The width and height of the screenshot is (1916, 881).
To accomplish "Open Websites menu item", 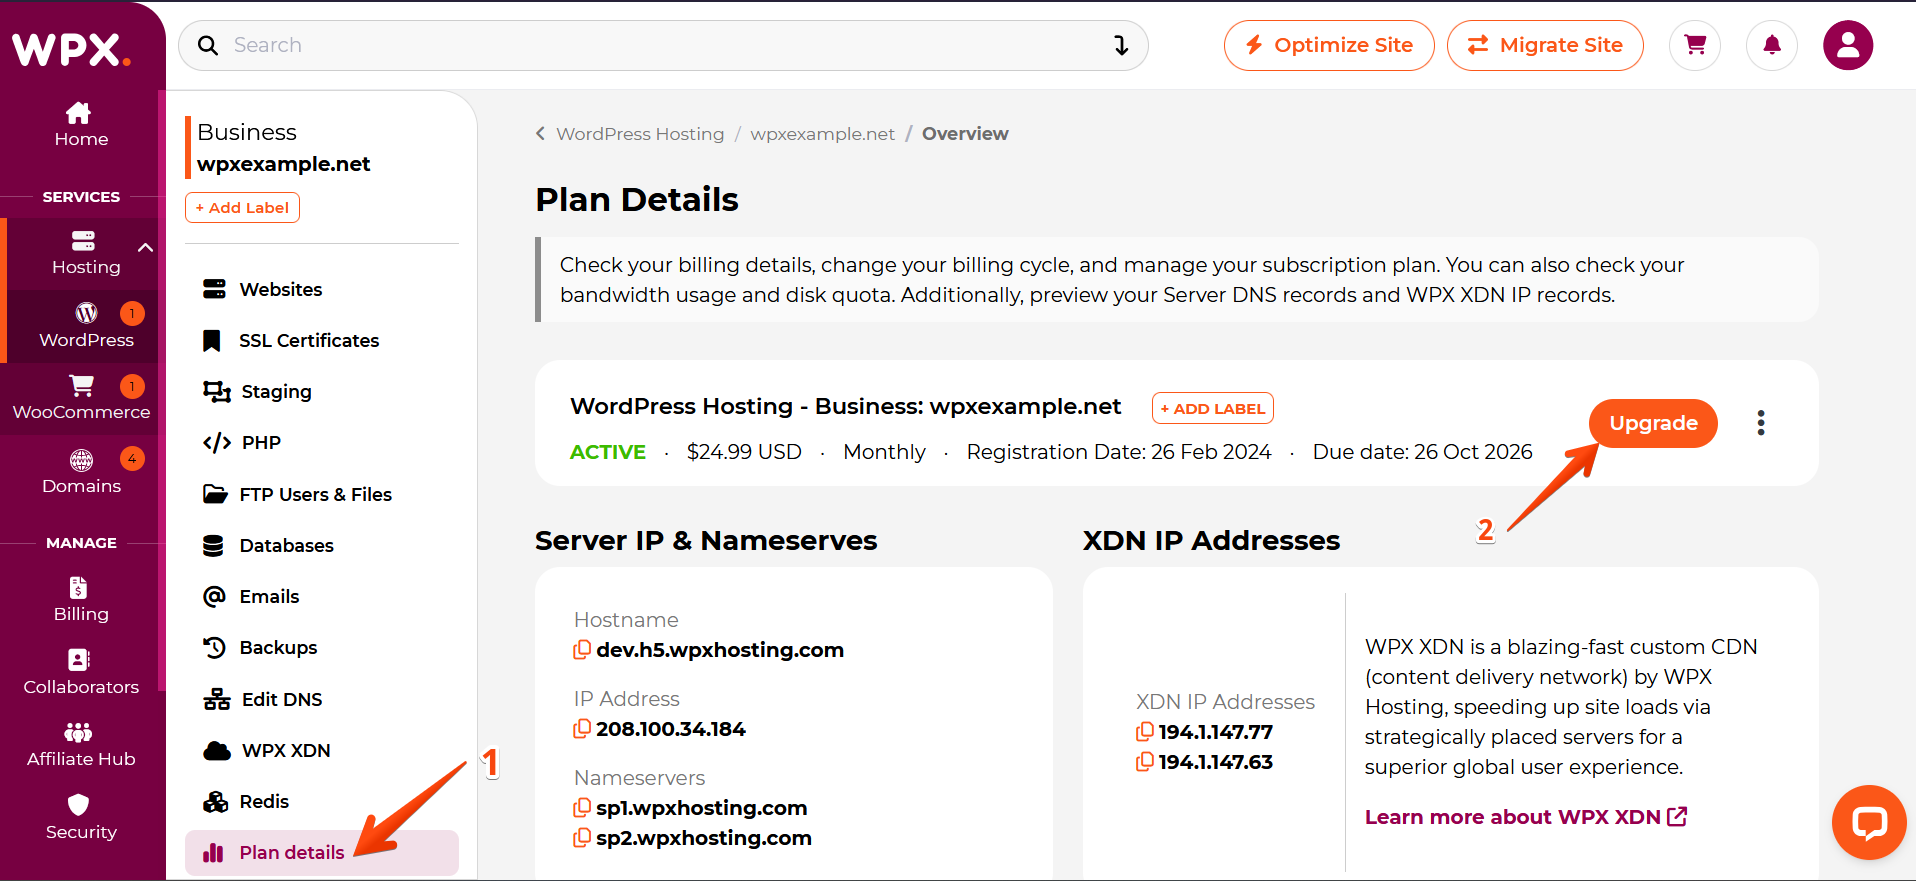I will [x=321, y=289].
